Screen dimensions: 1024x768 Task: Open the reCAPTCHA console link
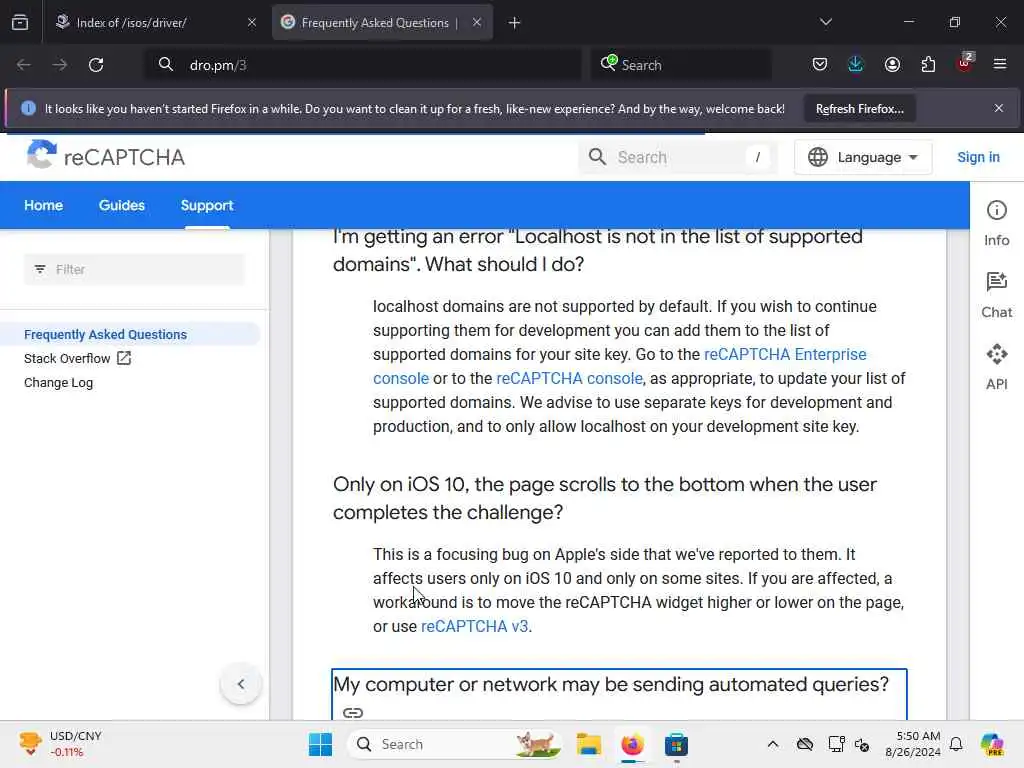569,379
